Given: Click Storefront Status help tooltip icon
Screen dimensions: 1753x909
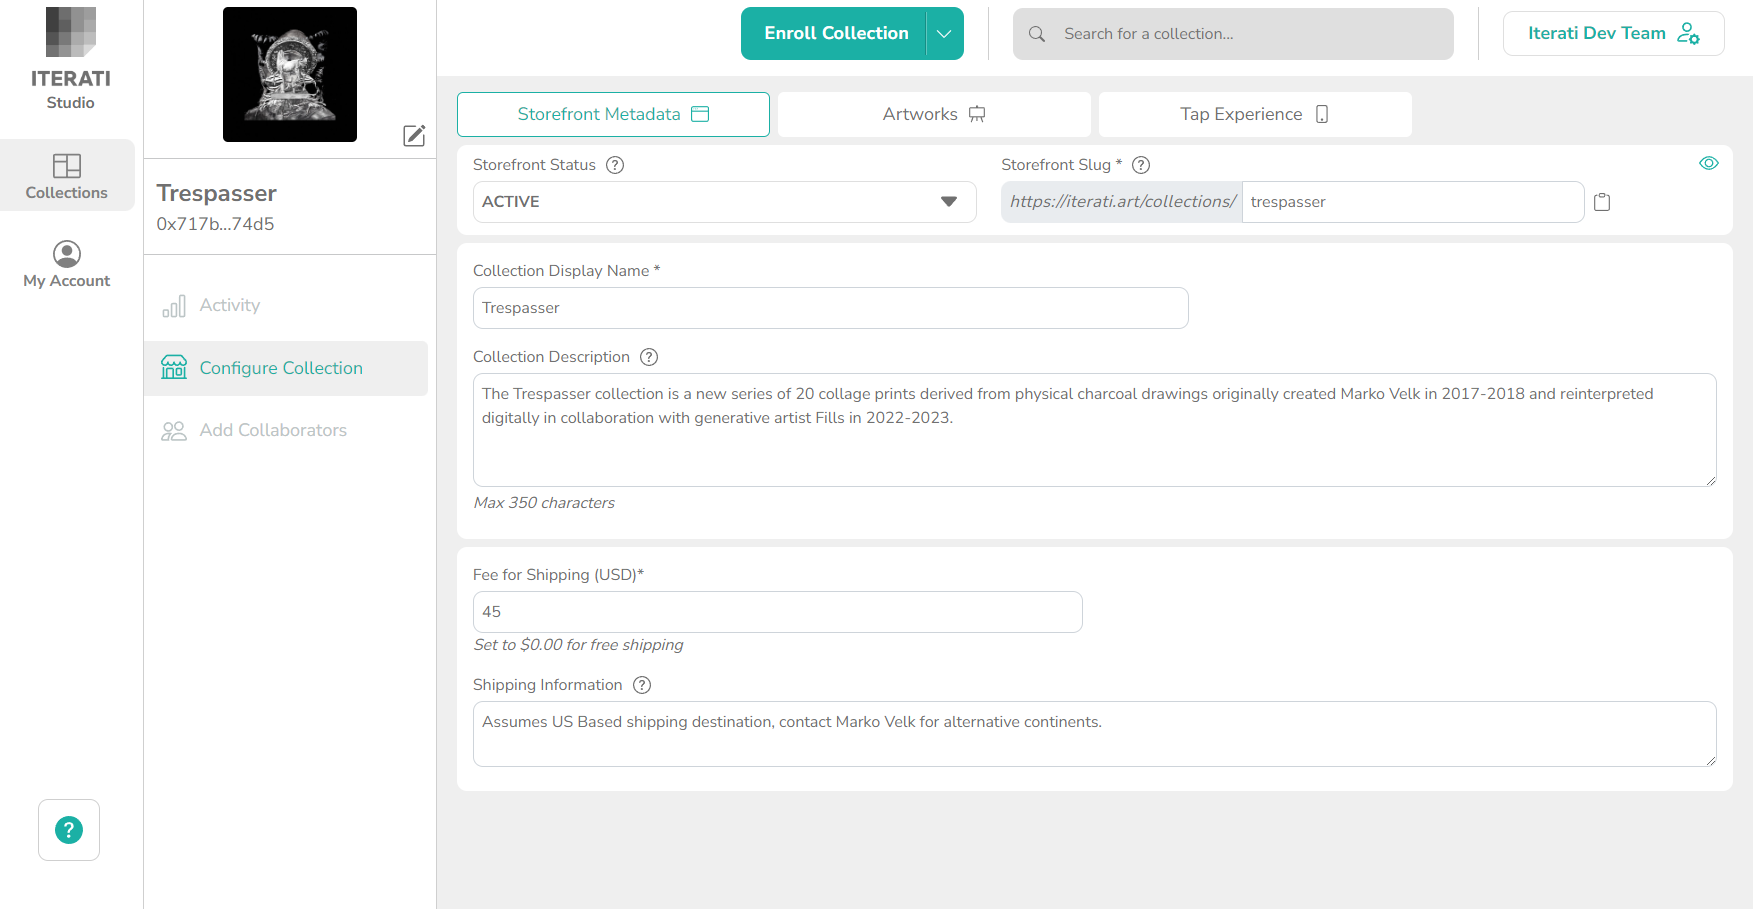Looking at the screenshot, I should [615, 165].
